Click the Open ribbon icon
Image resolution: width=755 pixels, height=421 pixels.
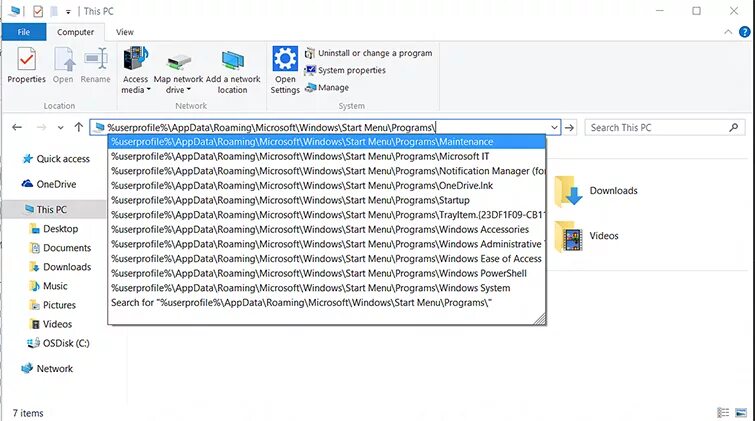pyautogui.click(x=63, y=66)
